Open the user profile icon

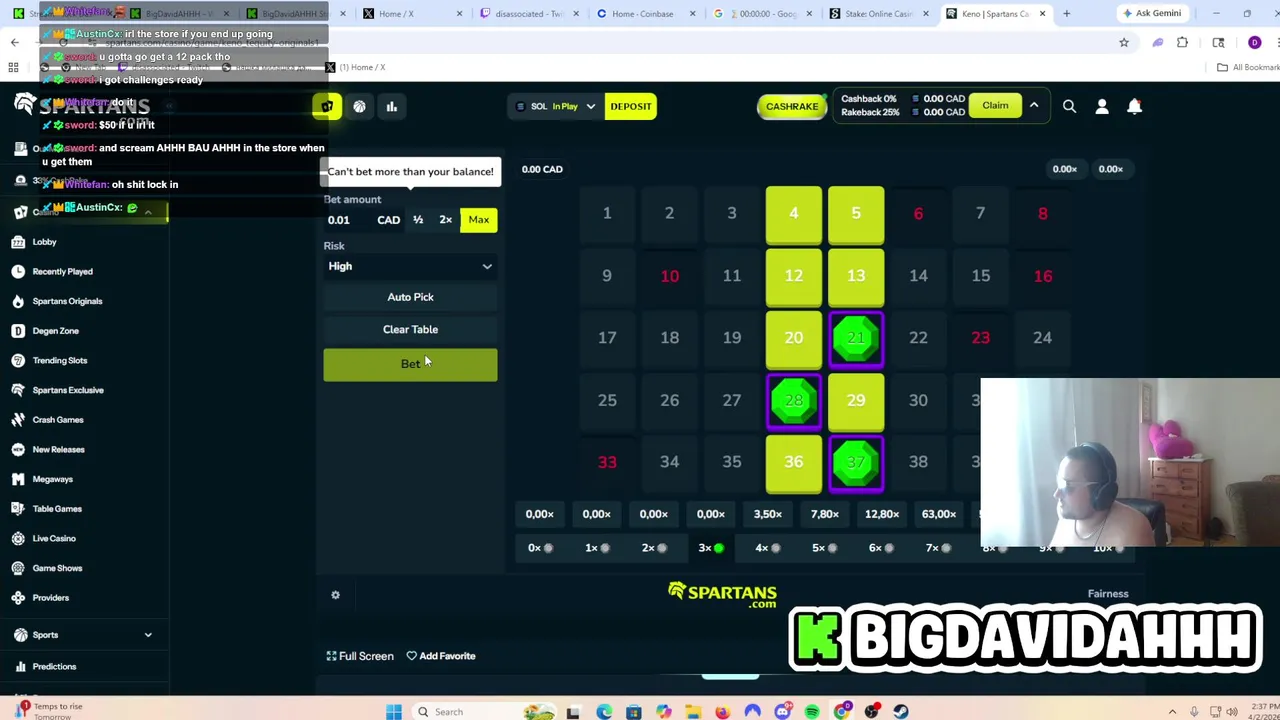(1102, 106)
